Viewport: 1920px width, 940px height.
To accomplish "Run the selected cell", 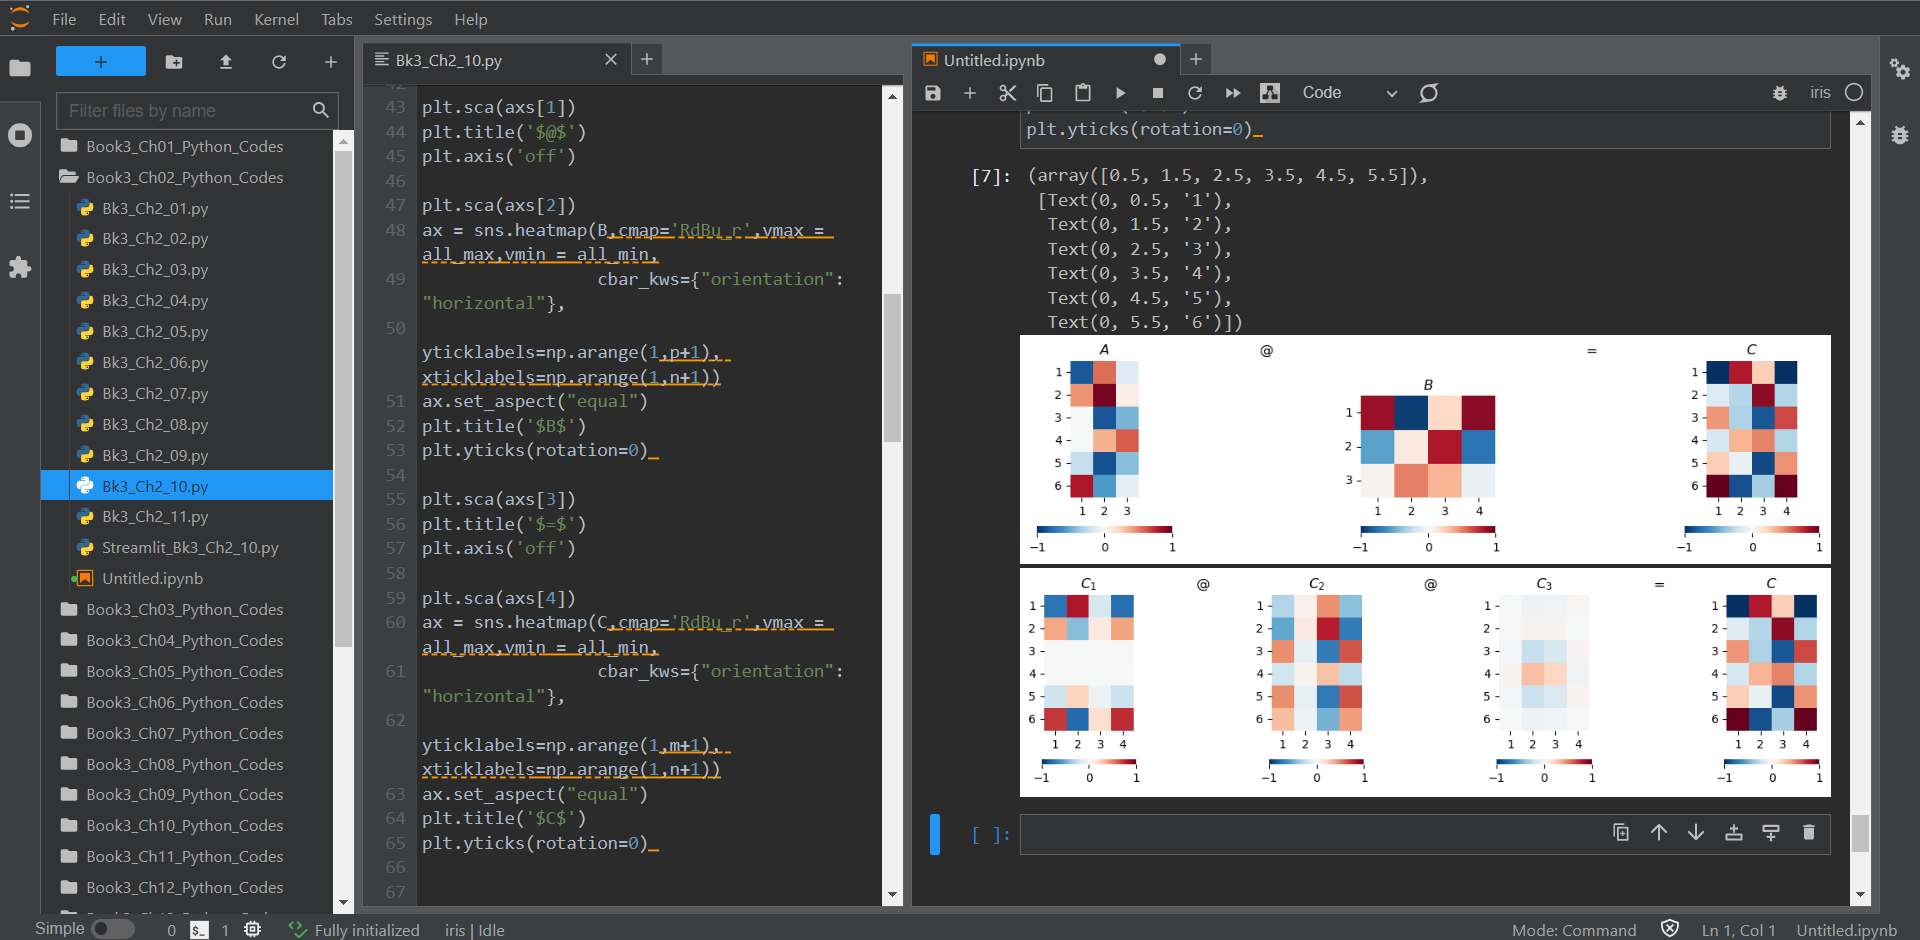I will (x=1120, y=93).
